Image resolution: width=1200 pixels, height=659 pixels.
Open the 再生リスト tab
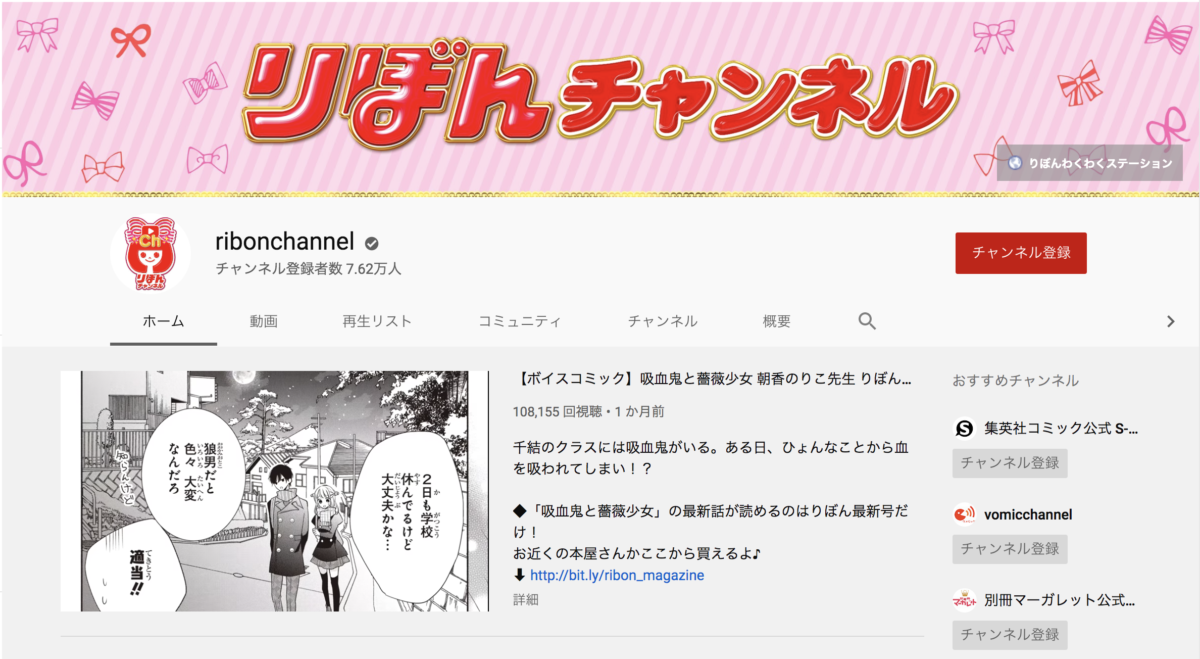coord(376,321)
